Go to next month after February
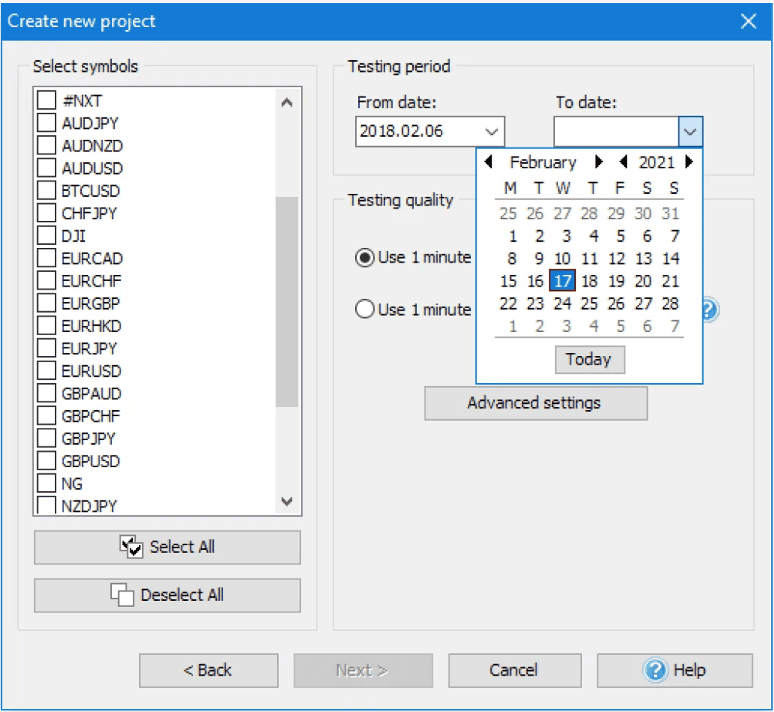 click(x=598, y=162)
